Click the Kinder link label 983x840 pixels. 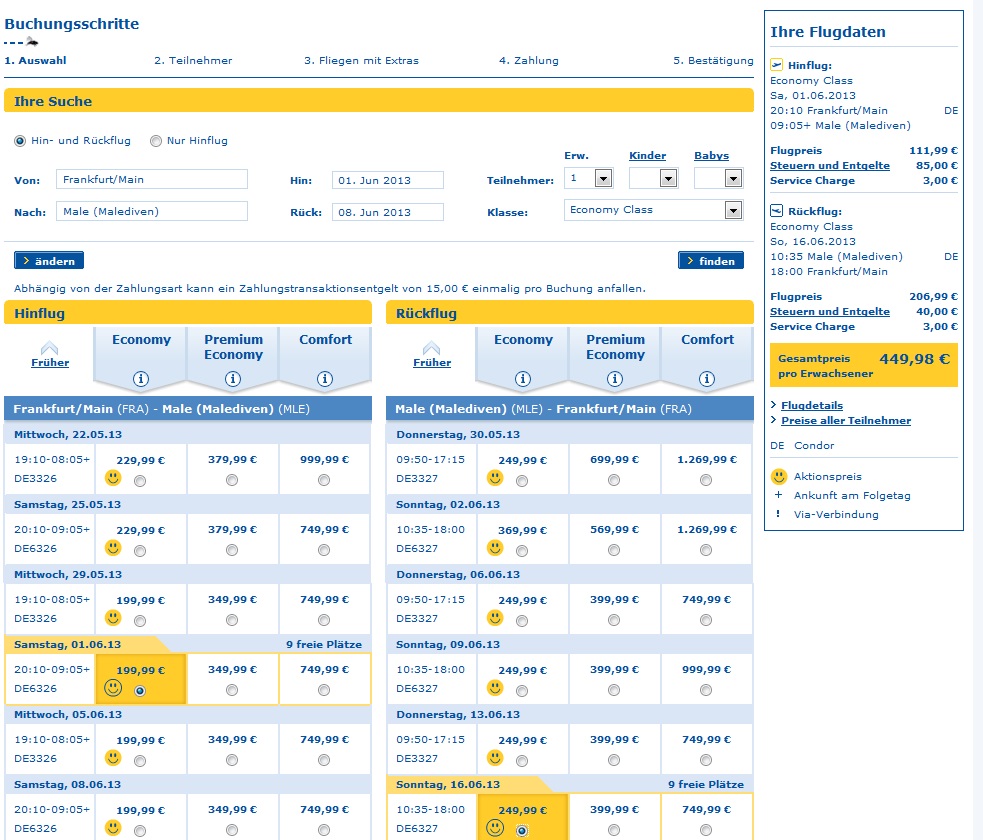pyautogui.click(x=648, y=155)
